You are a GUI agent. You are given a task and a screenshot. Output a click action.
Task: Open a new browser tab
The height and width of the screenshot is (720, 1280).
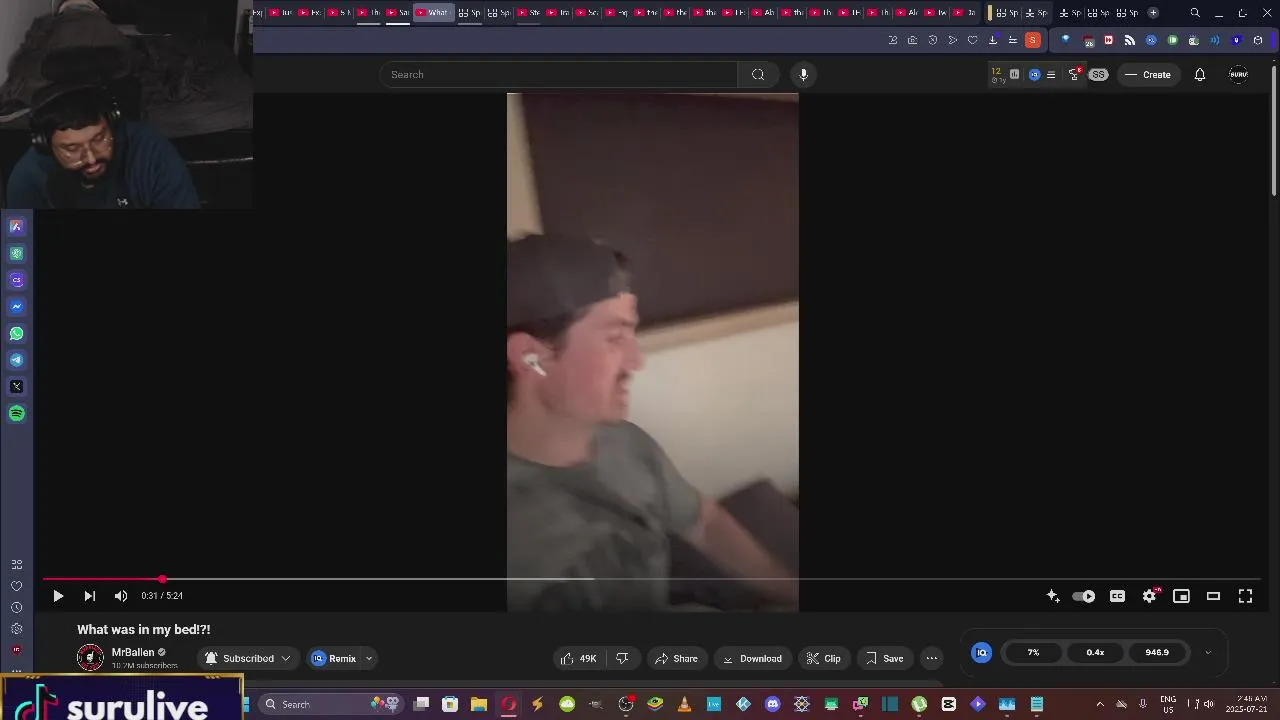1153,13
